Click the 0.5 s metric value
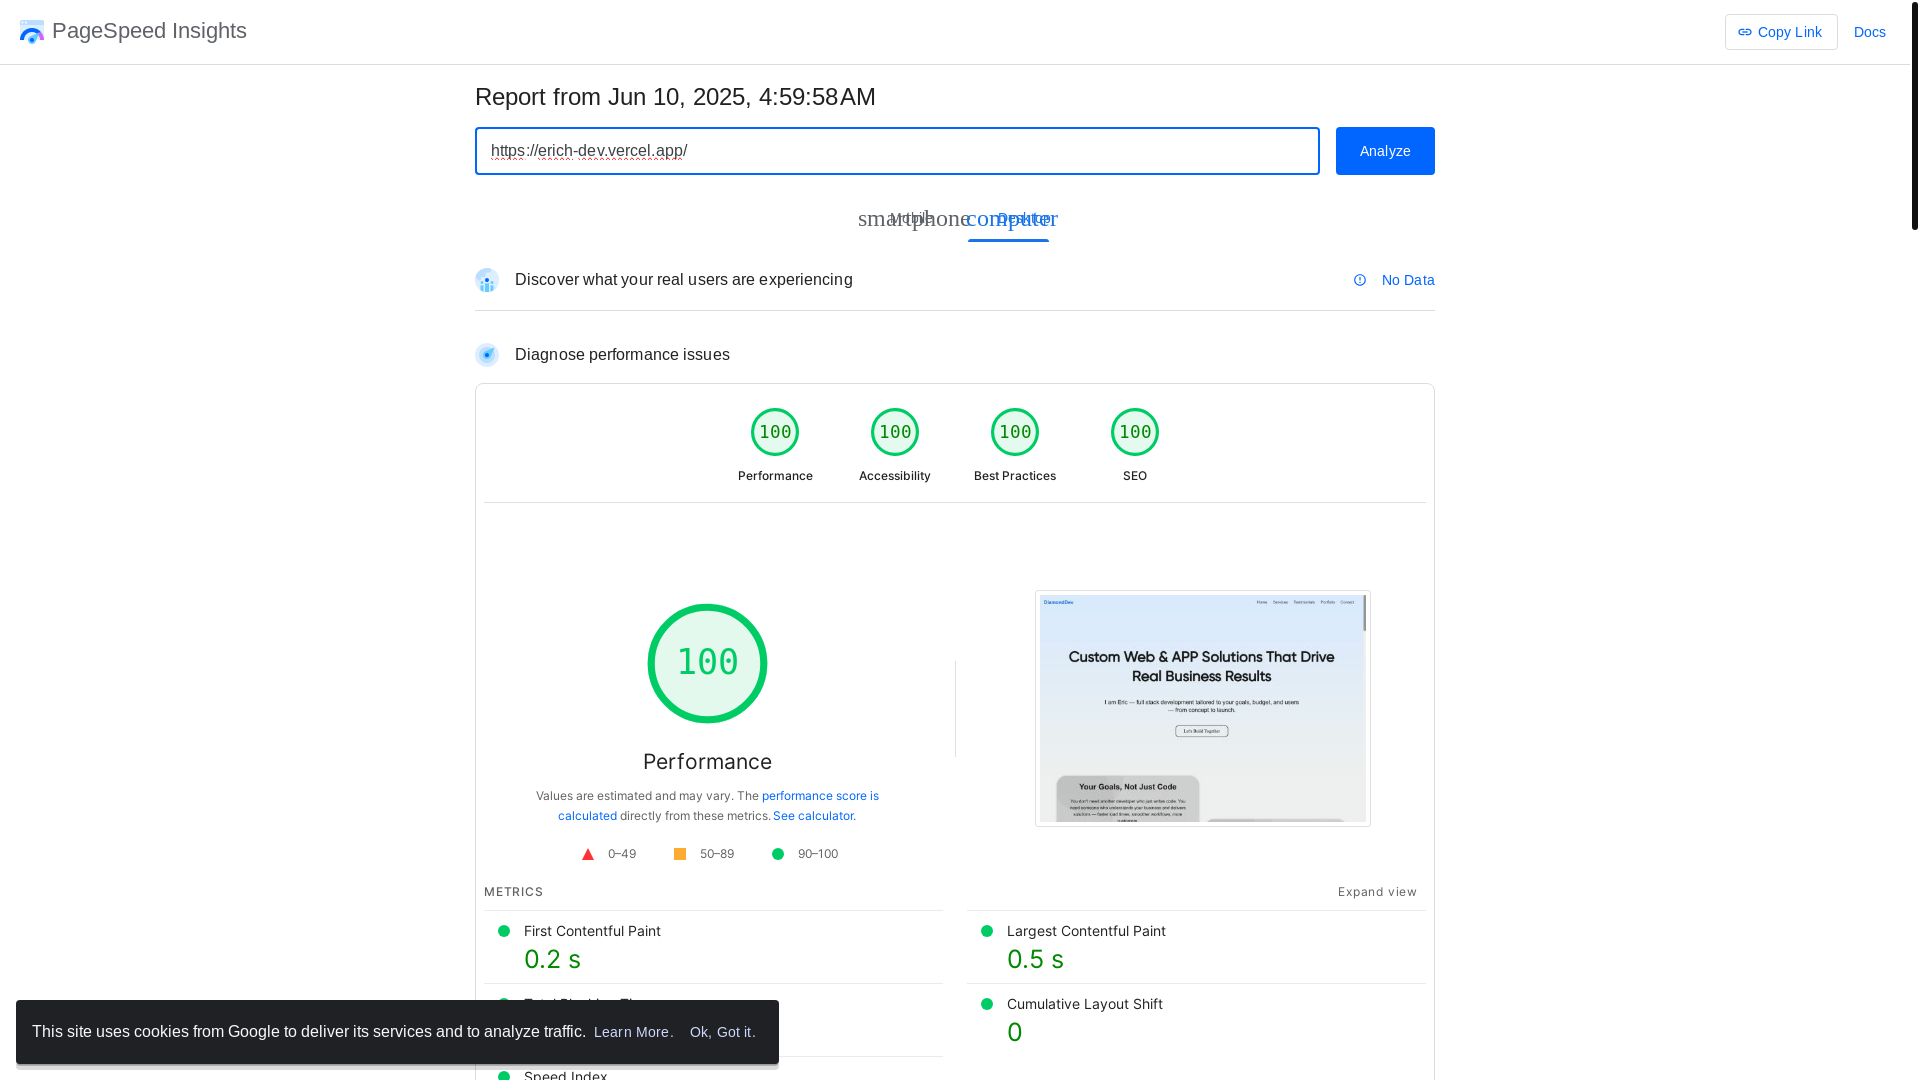The width and height of the screenshot is (1920, 1080). [x=1035, y=959]
